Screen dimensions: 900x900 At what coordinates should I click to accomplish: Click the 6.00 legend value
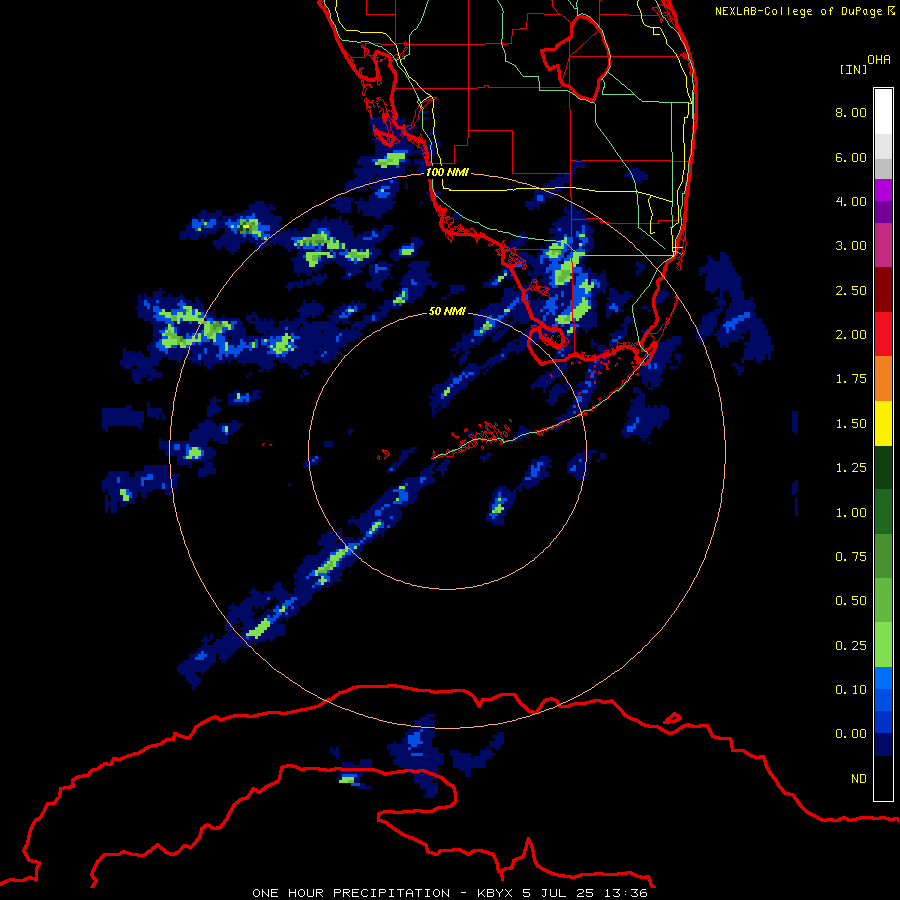point(851,157)
